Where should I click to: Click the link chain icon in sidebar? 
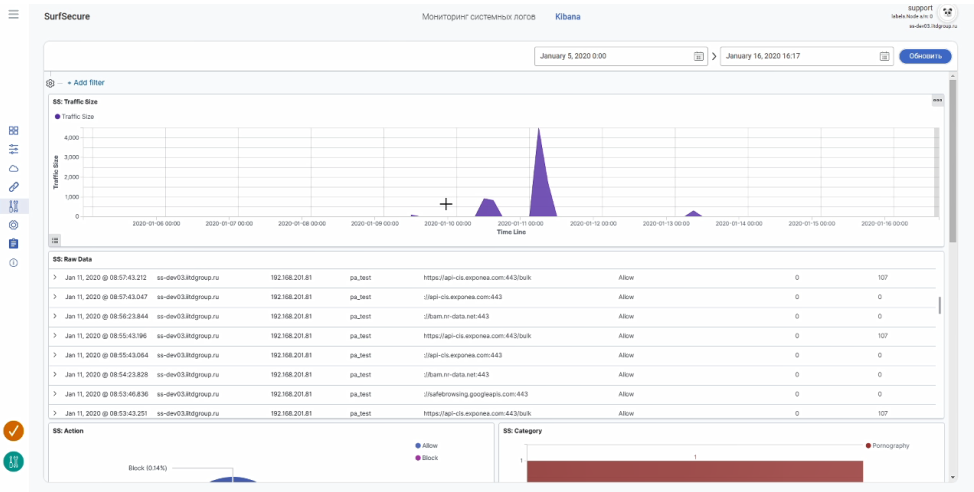13,187
